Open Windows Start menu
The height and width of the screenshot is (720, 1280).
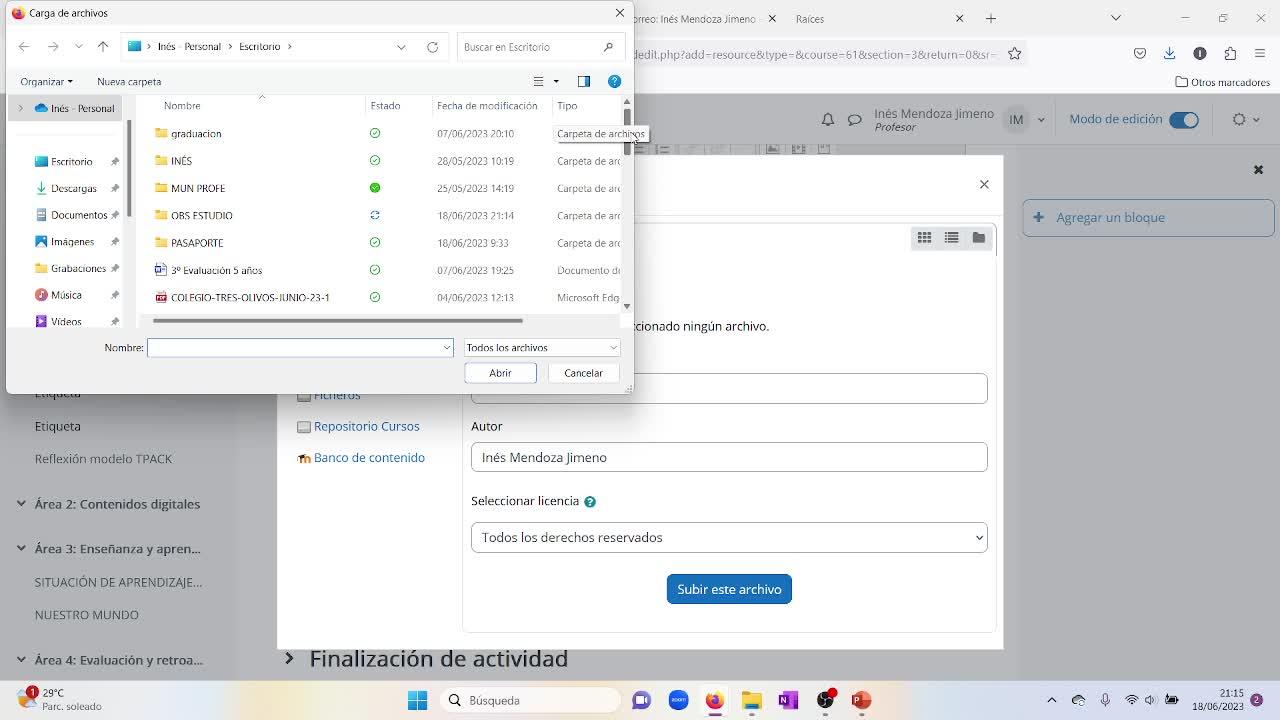tap(418, 700)
